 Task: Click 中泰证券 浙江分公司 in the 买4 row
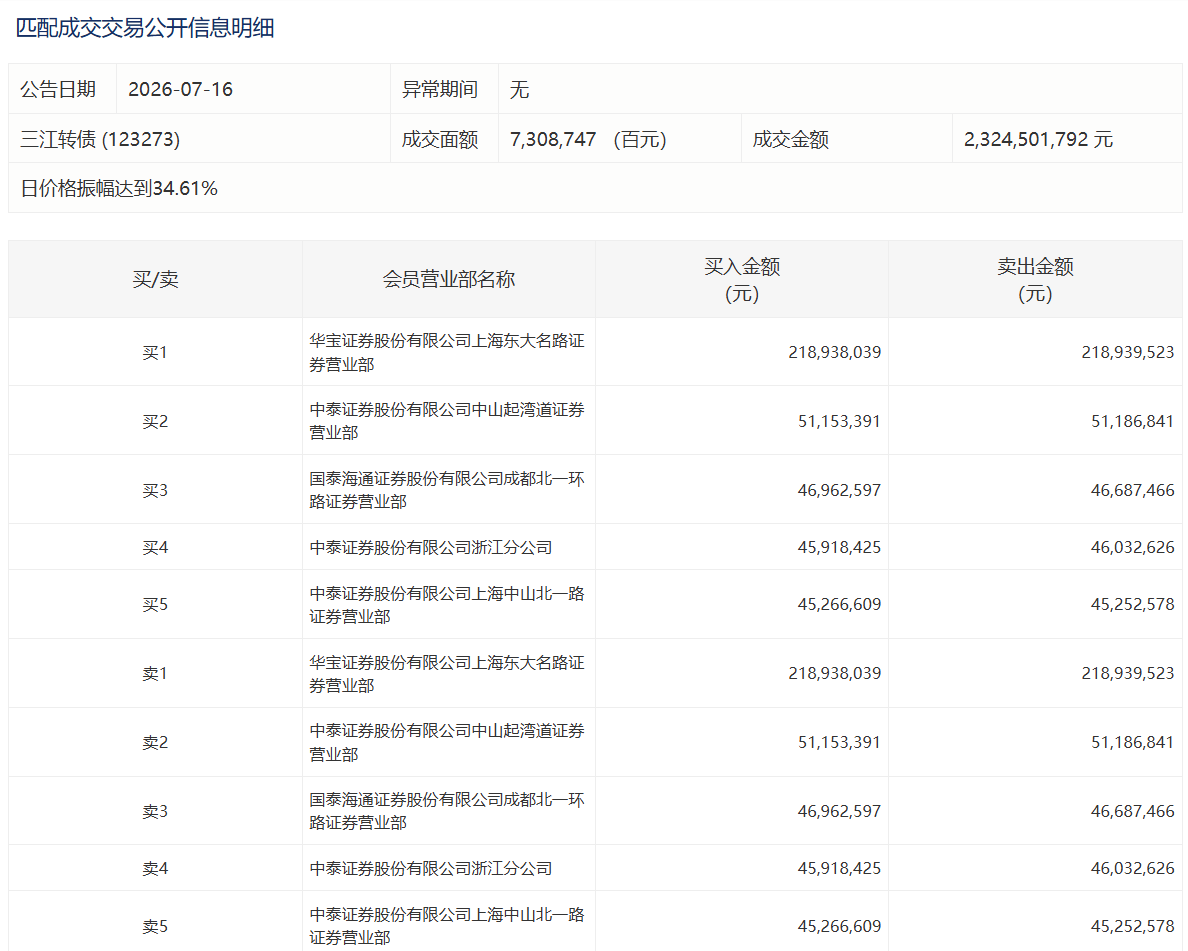coord(430,547)
